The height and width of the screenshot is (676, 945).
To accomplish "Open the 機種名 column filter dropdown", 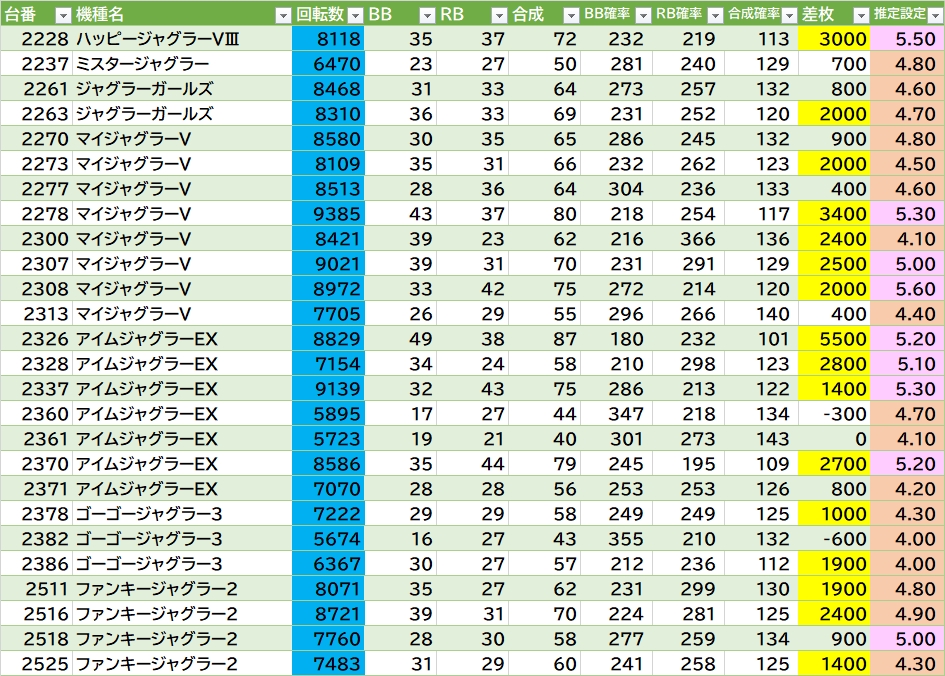I will 283,15.
